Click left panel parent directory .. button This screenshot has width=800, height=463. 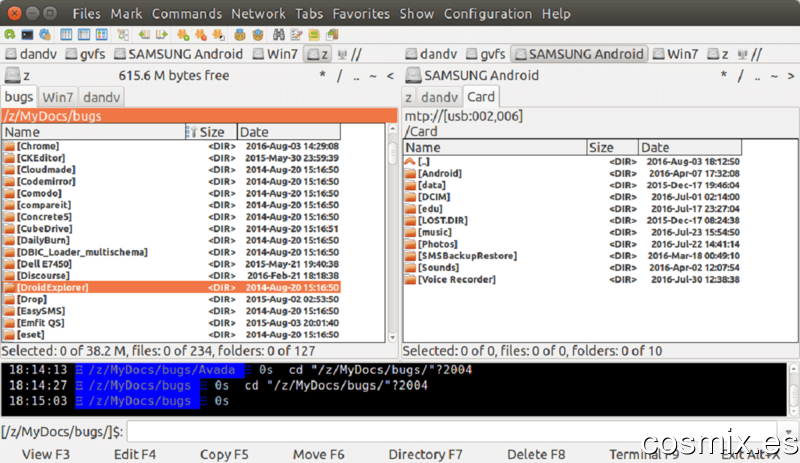pyautogui.click(x=356, y=76)
